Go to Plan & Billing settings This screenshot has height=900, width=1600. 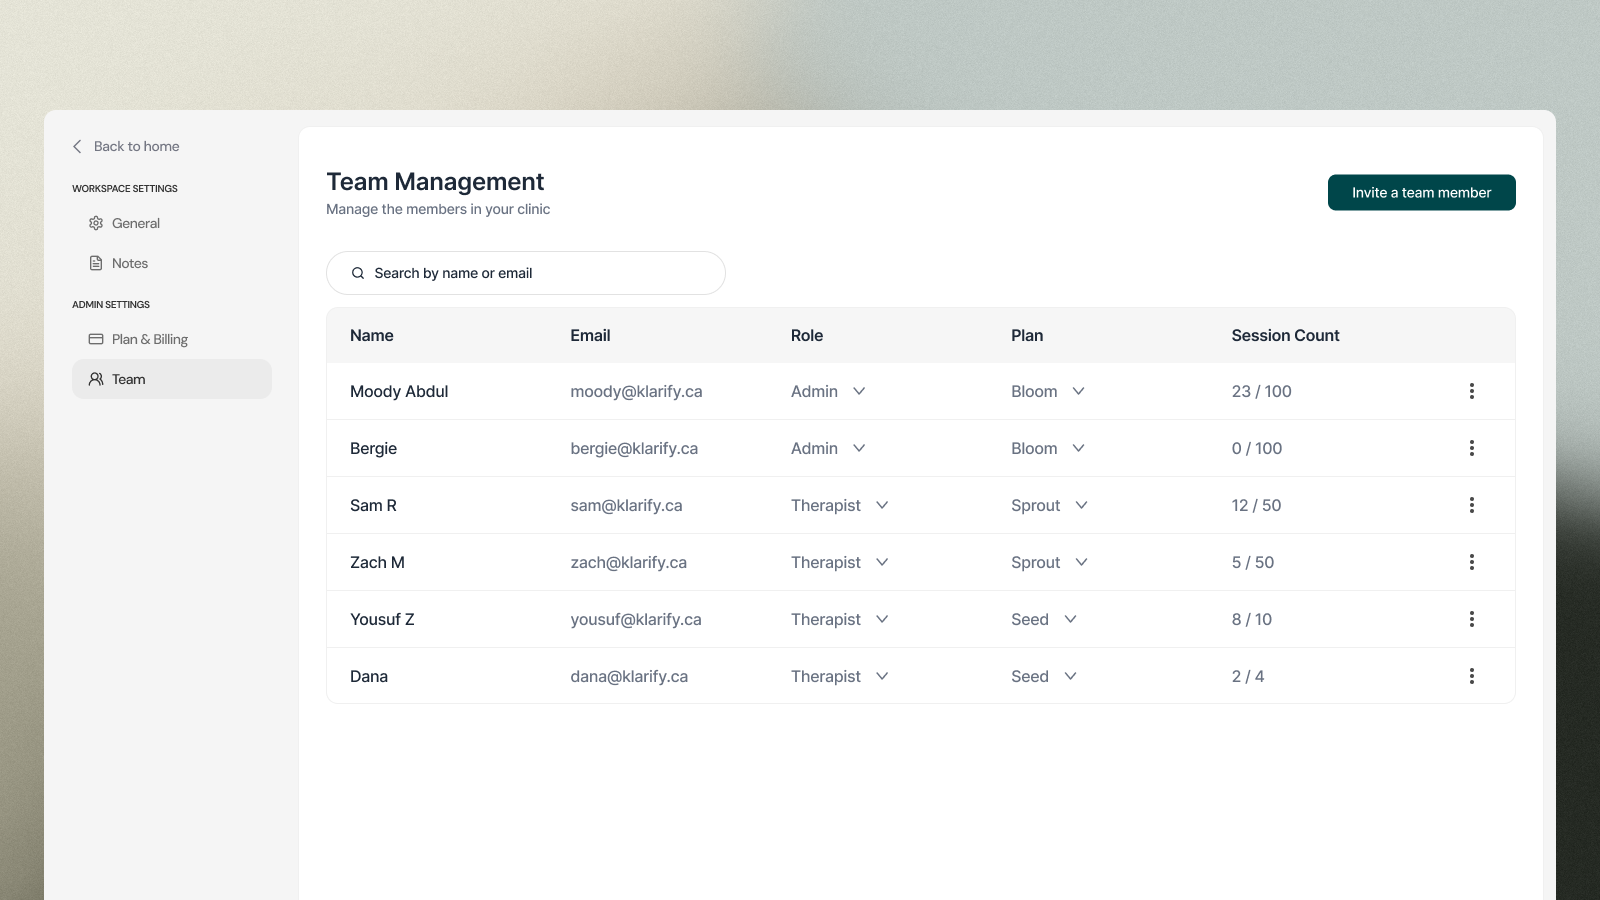coord(150,339)
